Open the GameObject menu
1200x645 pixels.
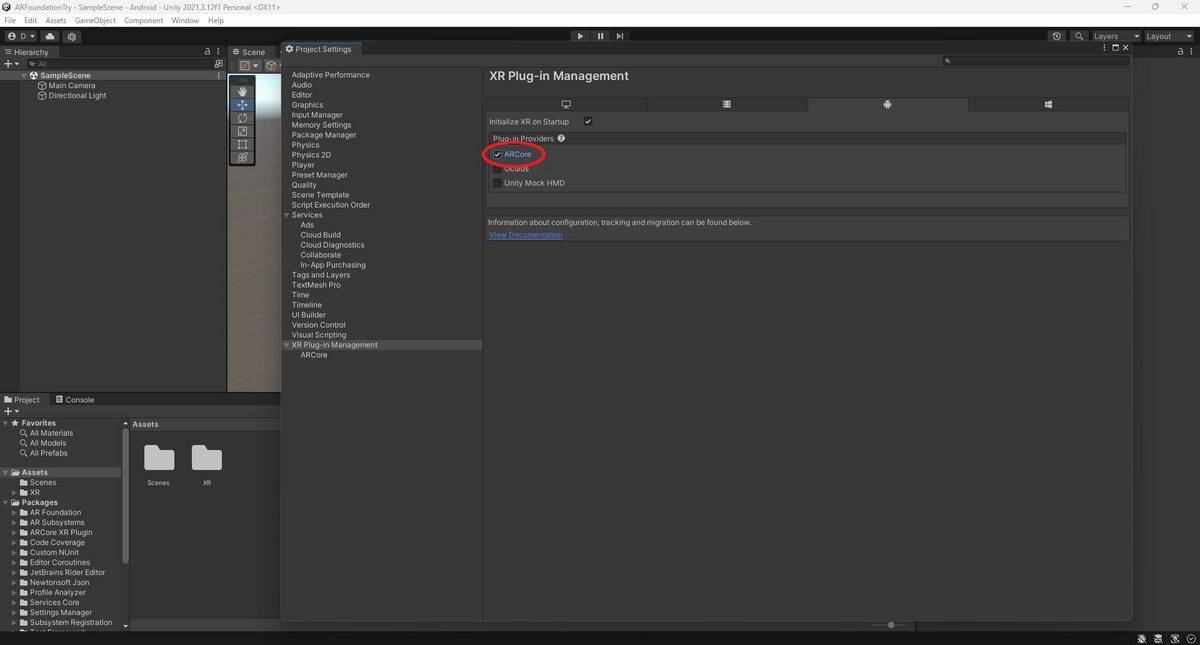[x=95, y=20]
